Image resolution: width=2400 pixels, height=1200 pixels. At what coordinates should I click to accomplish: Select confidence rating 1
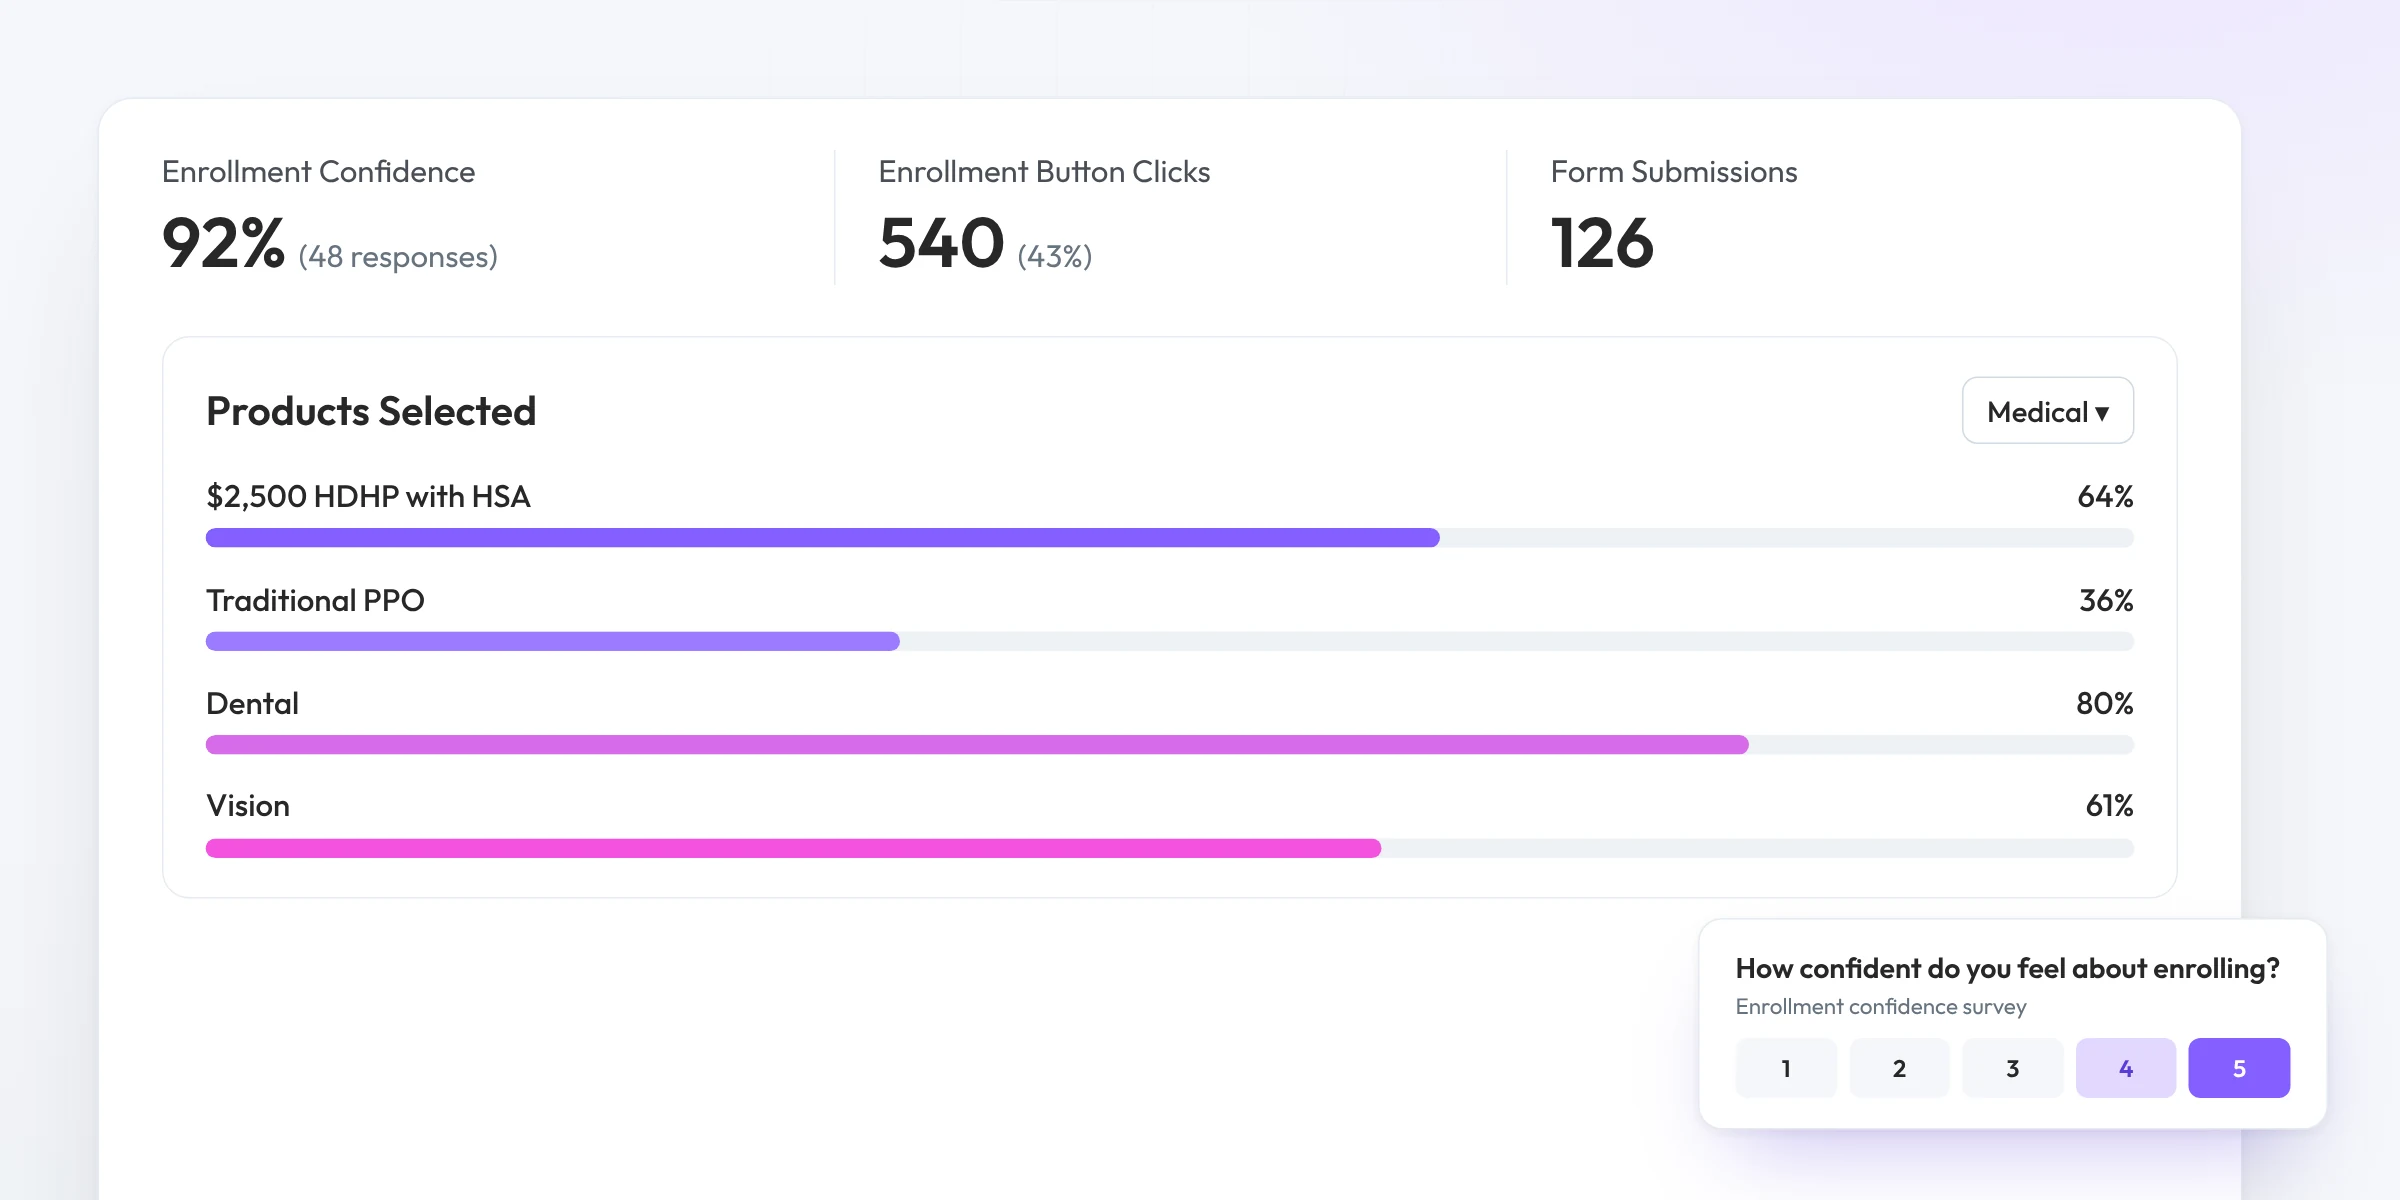[1786, 1068]
